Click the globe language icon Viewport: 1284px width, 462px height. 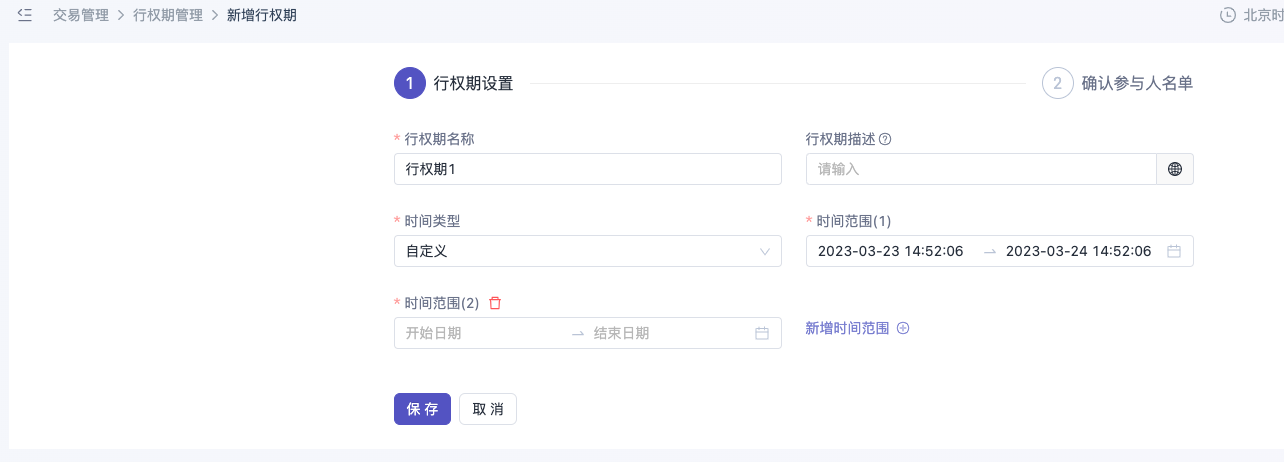tap(1175, 169)
